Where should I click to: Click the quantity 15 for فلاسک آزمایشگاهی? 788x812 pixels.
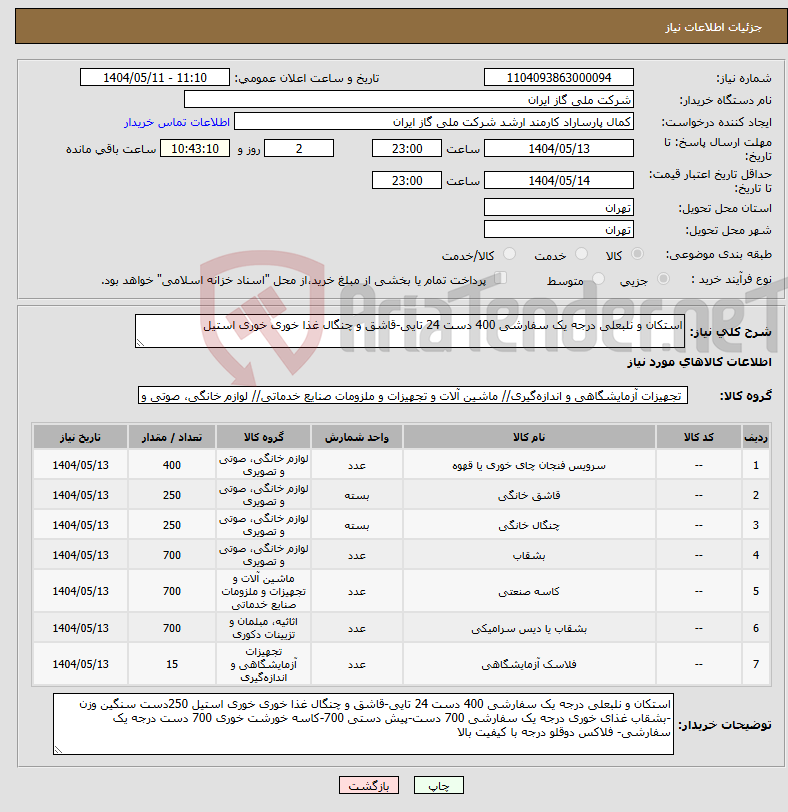point(172,664)
